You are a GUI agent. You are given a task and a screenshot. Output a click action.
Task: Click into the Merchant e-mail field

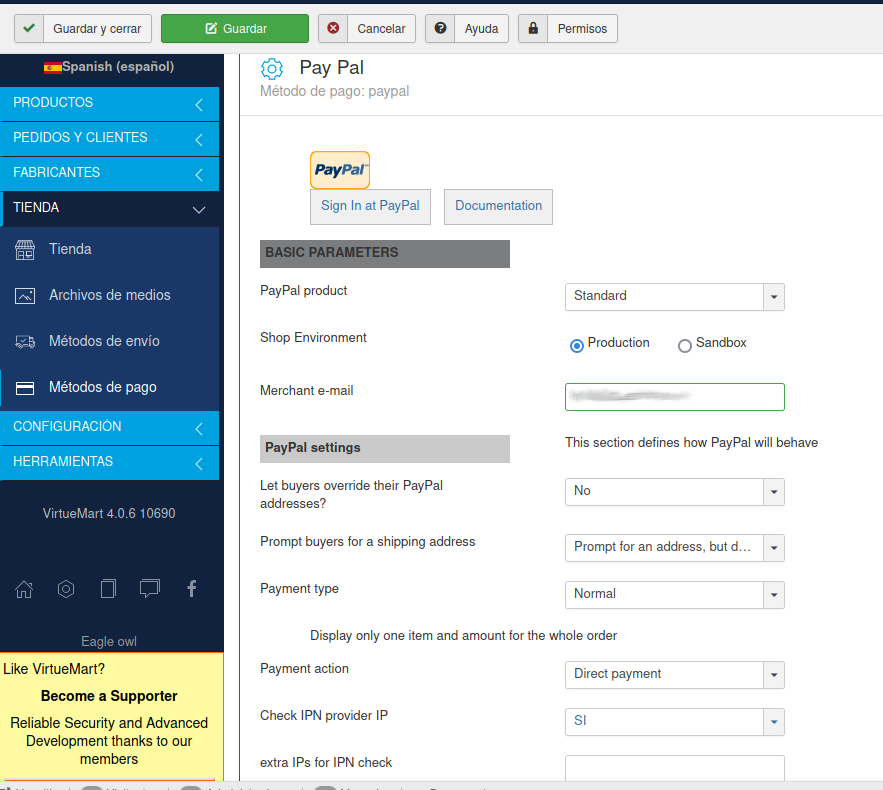tap(675, 397)
